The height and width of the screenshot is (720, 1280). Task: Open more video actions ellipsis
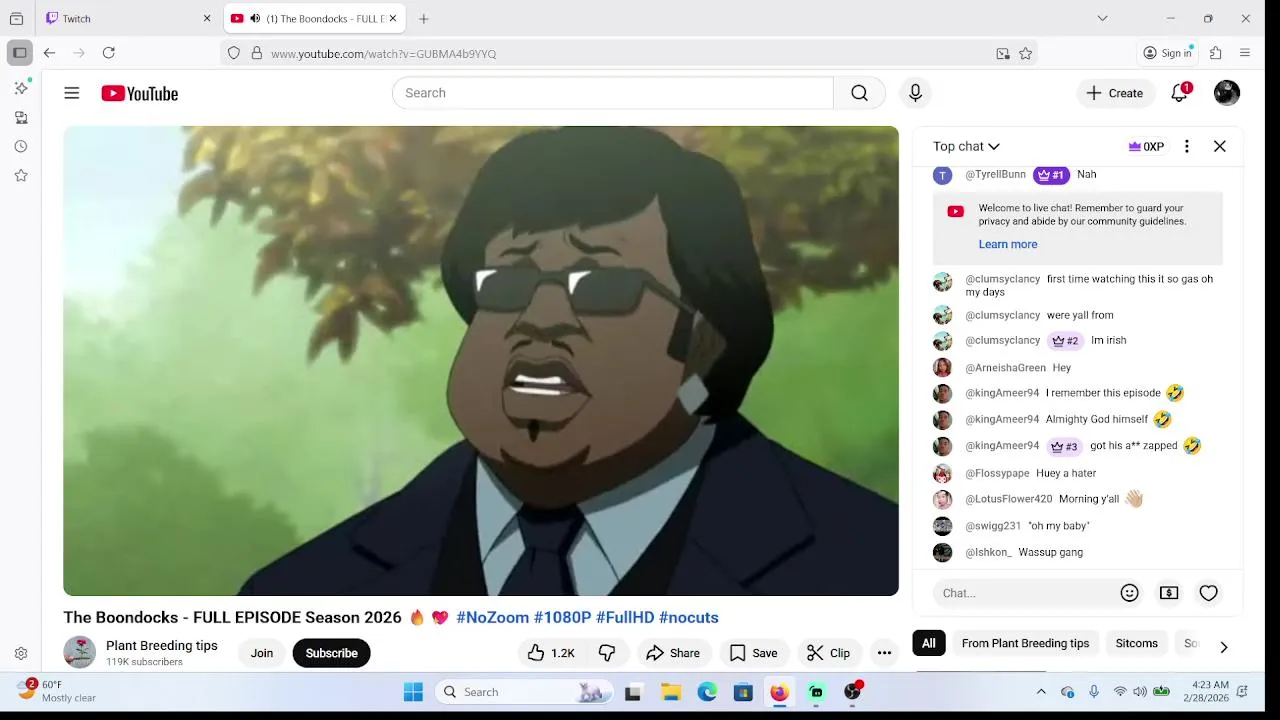884,653
